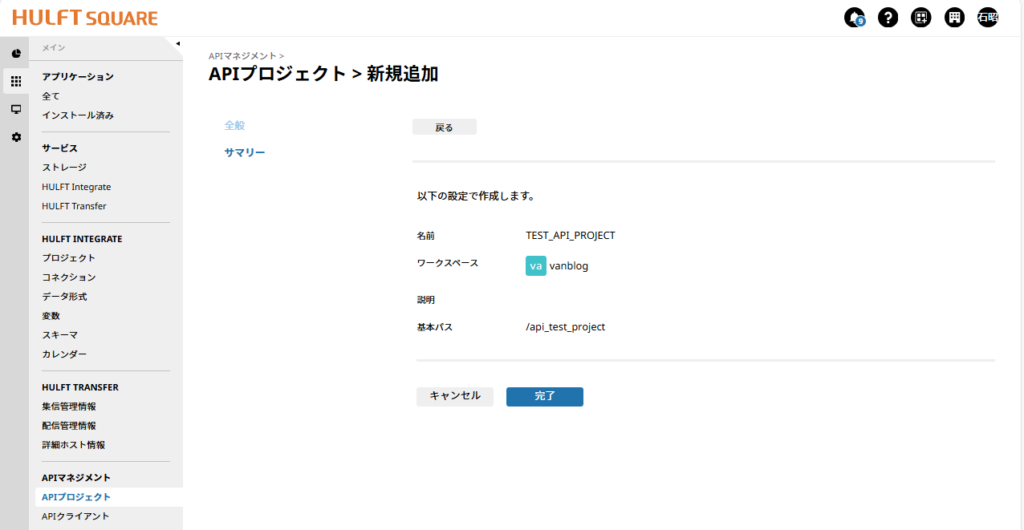
Task: Click the 以下の設定で作成します message
Action: coord(476,196)
